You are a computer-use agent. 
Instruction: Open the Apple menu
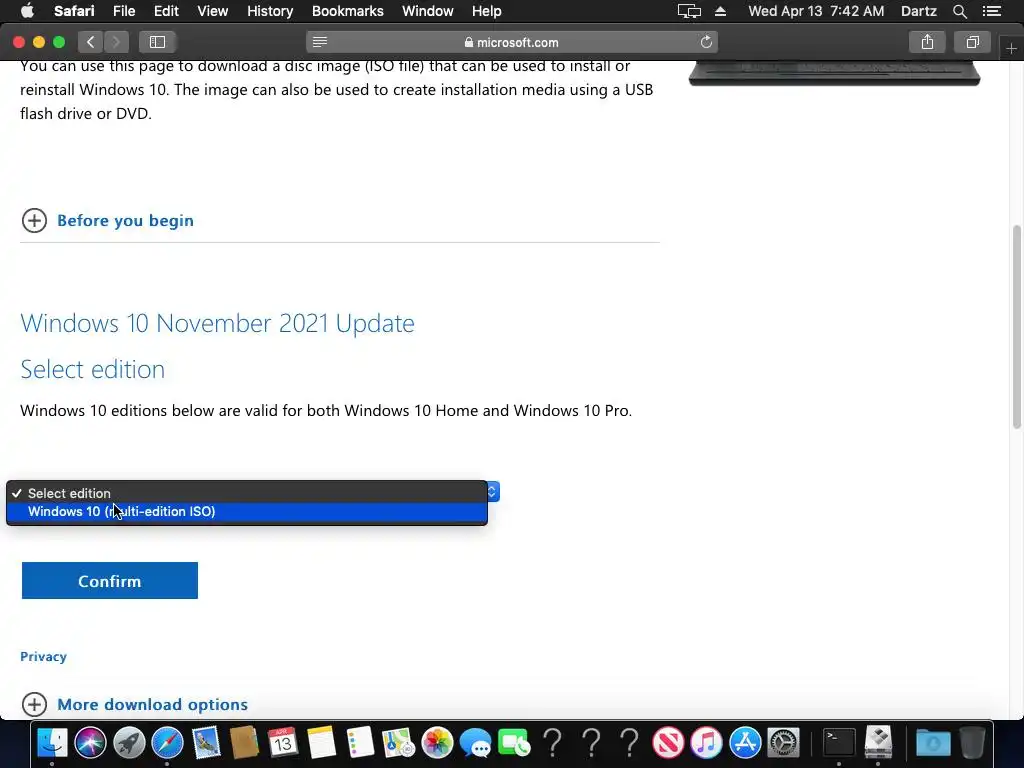[x=27, y=10]
